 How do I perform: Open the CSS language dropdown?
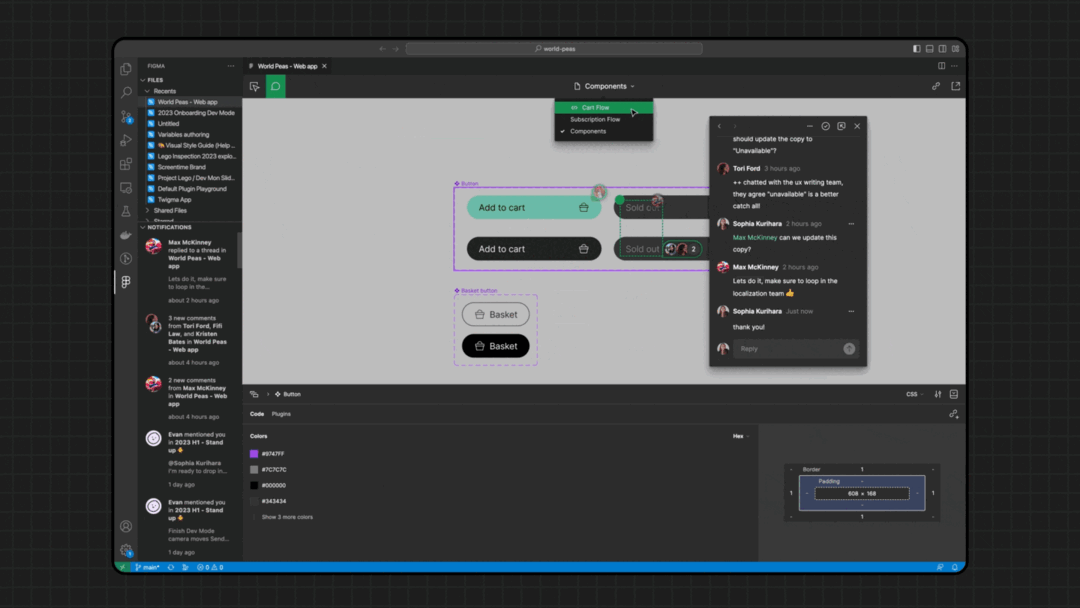click(x=915, y=394)
